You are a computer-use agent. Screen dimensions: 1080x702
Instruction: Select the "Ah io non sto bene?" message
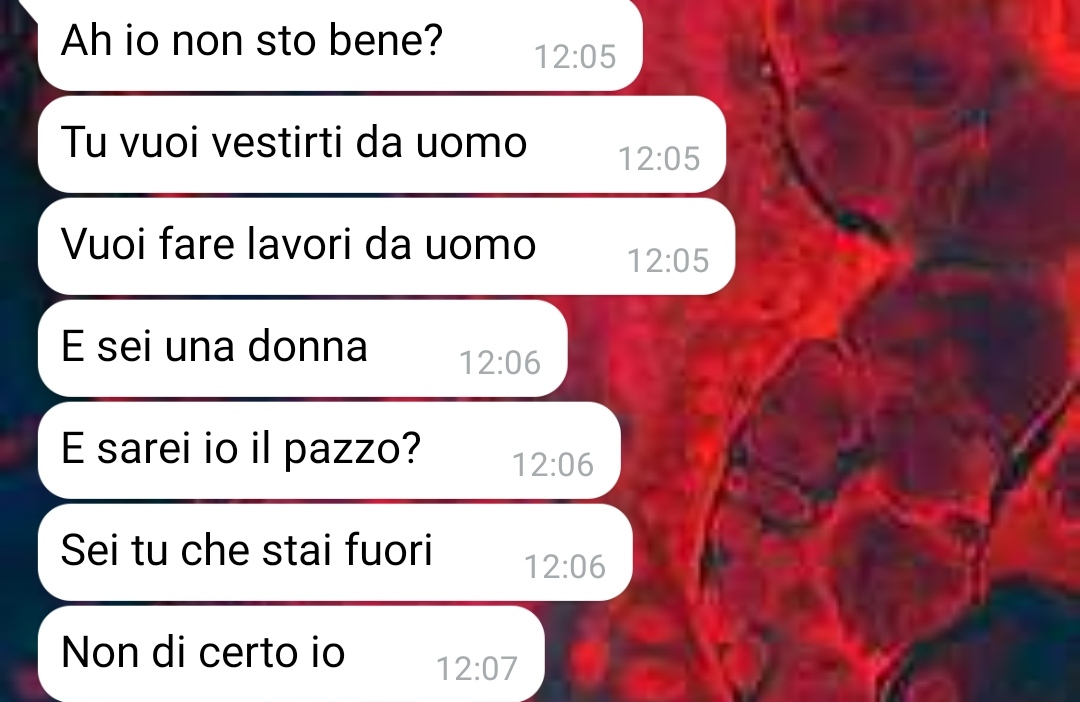tap(340, 45)
